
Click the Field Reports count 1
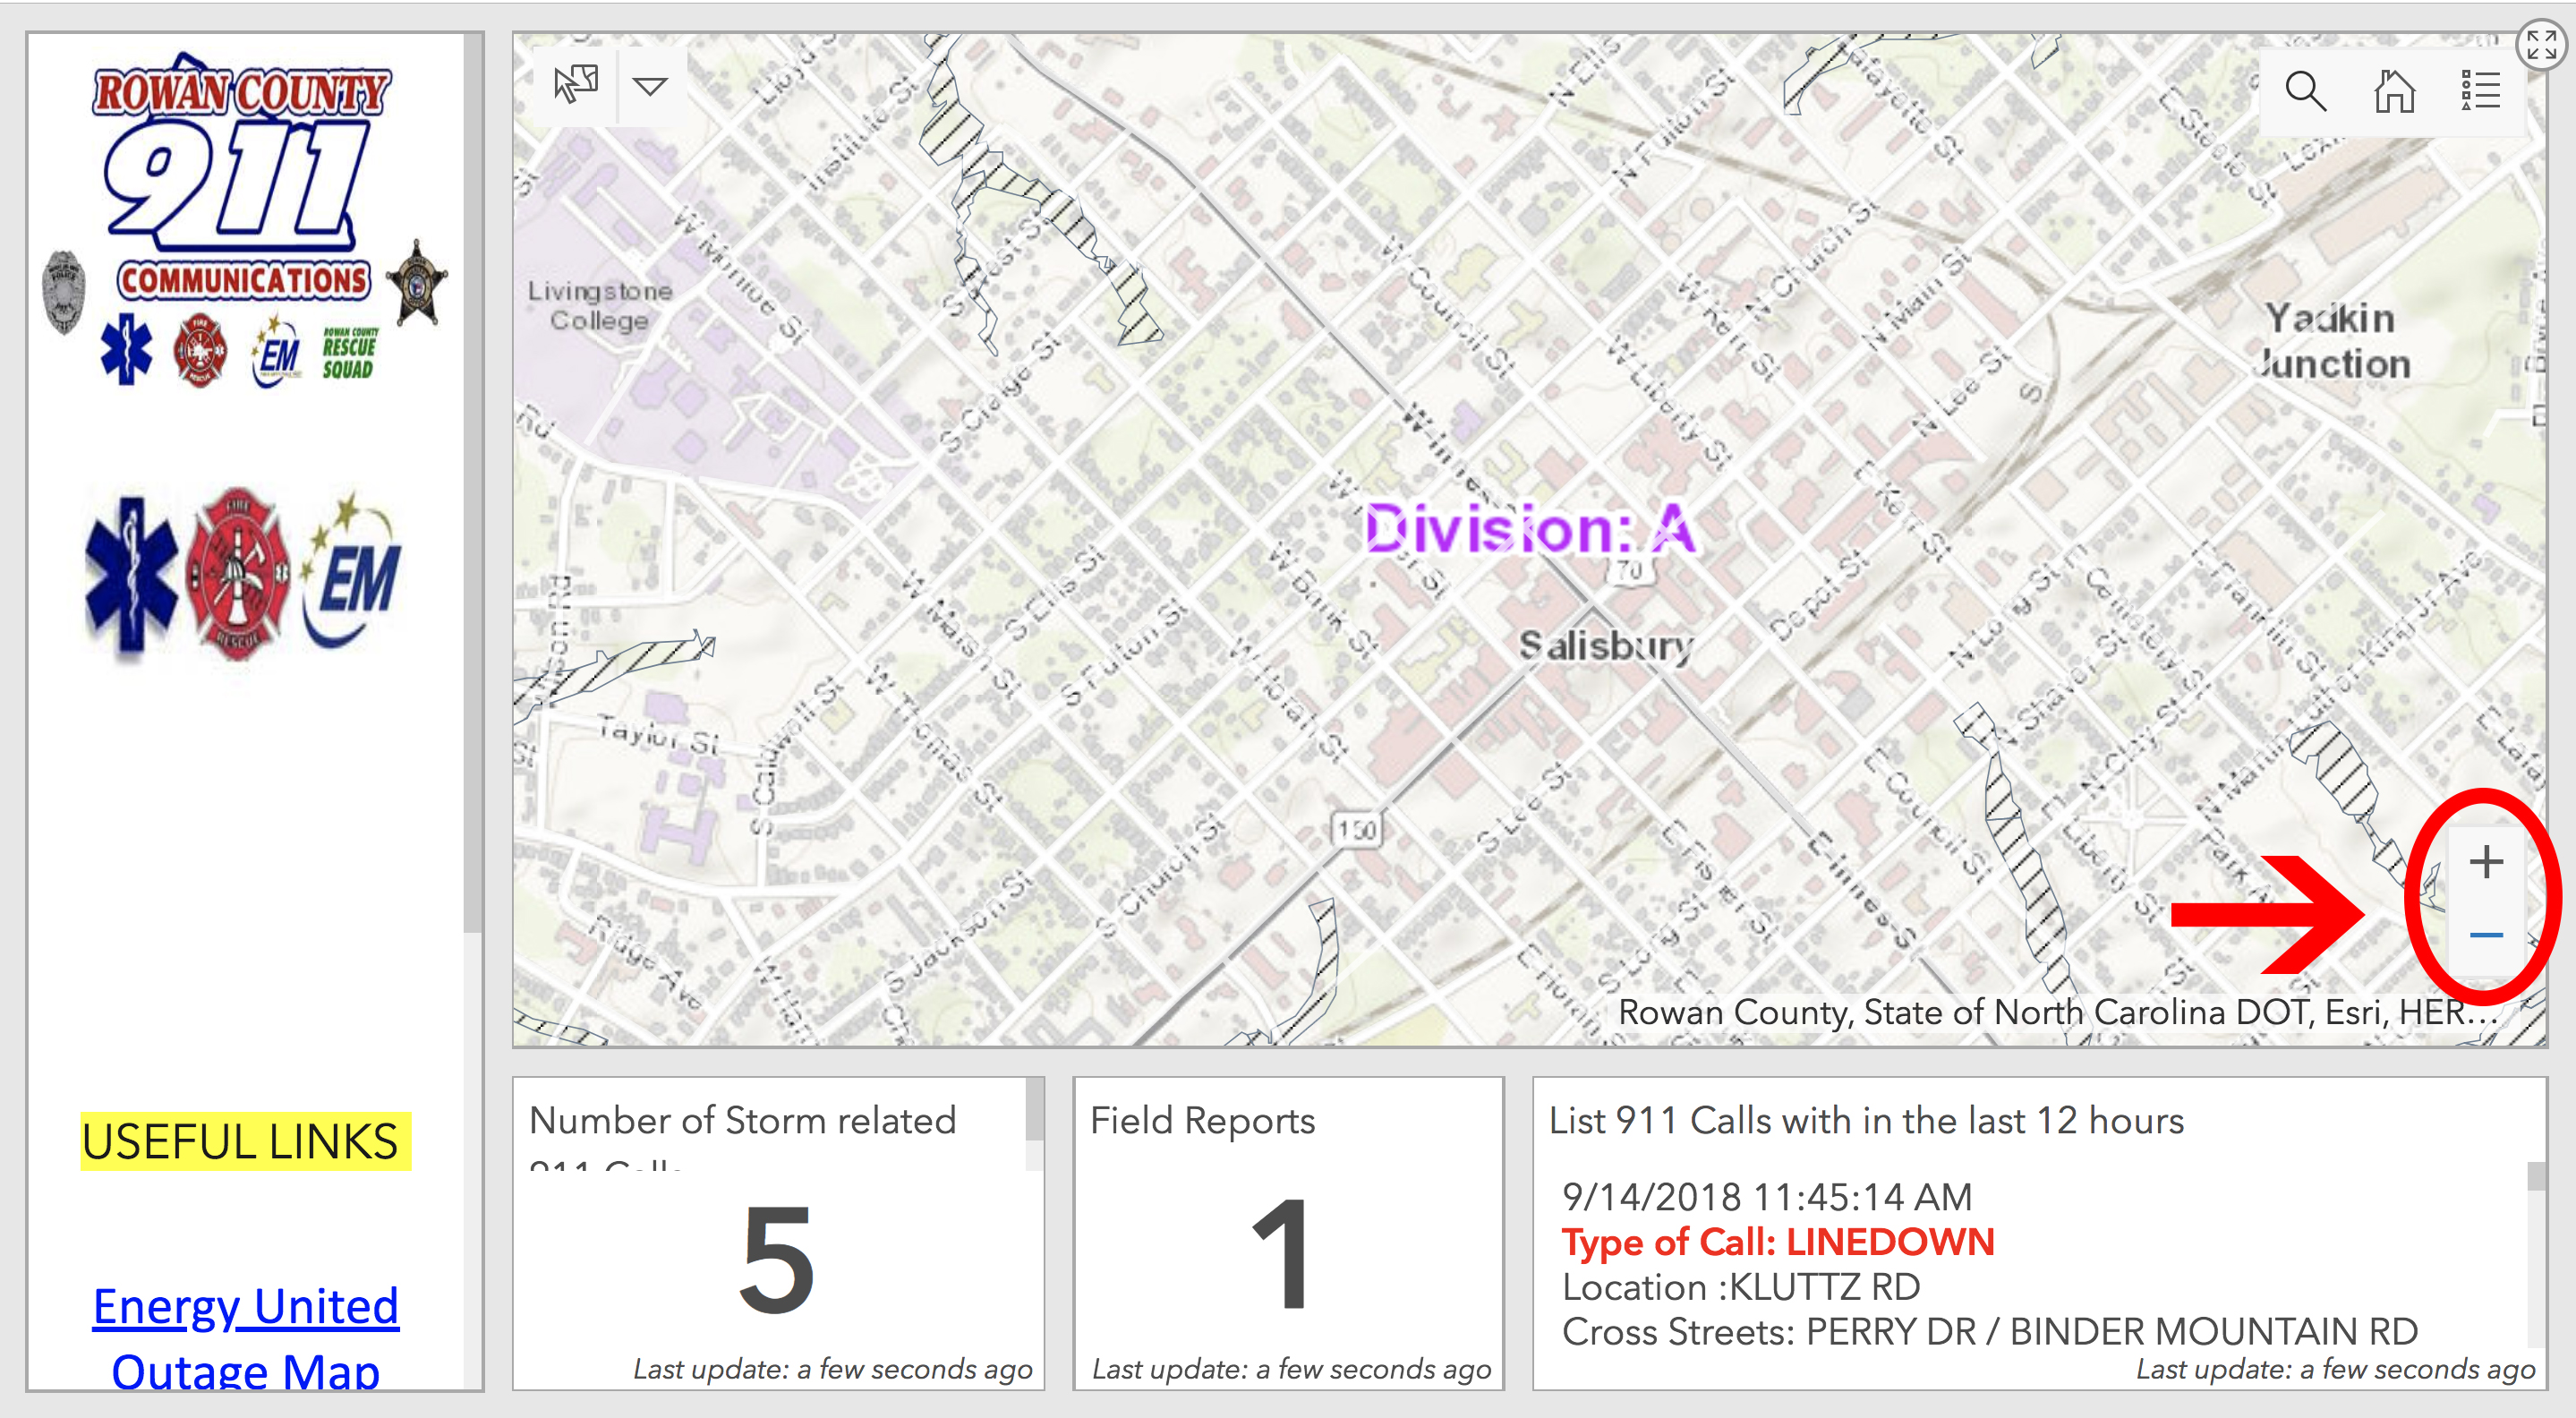(x=1281, y=1256)
